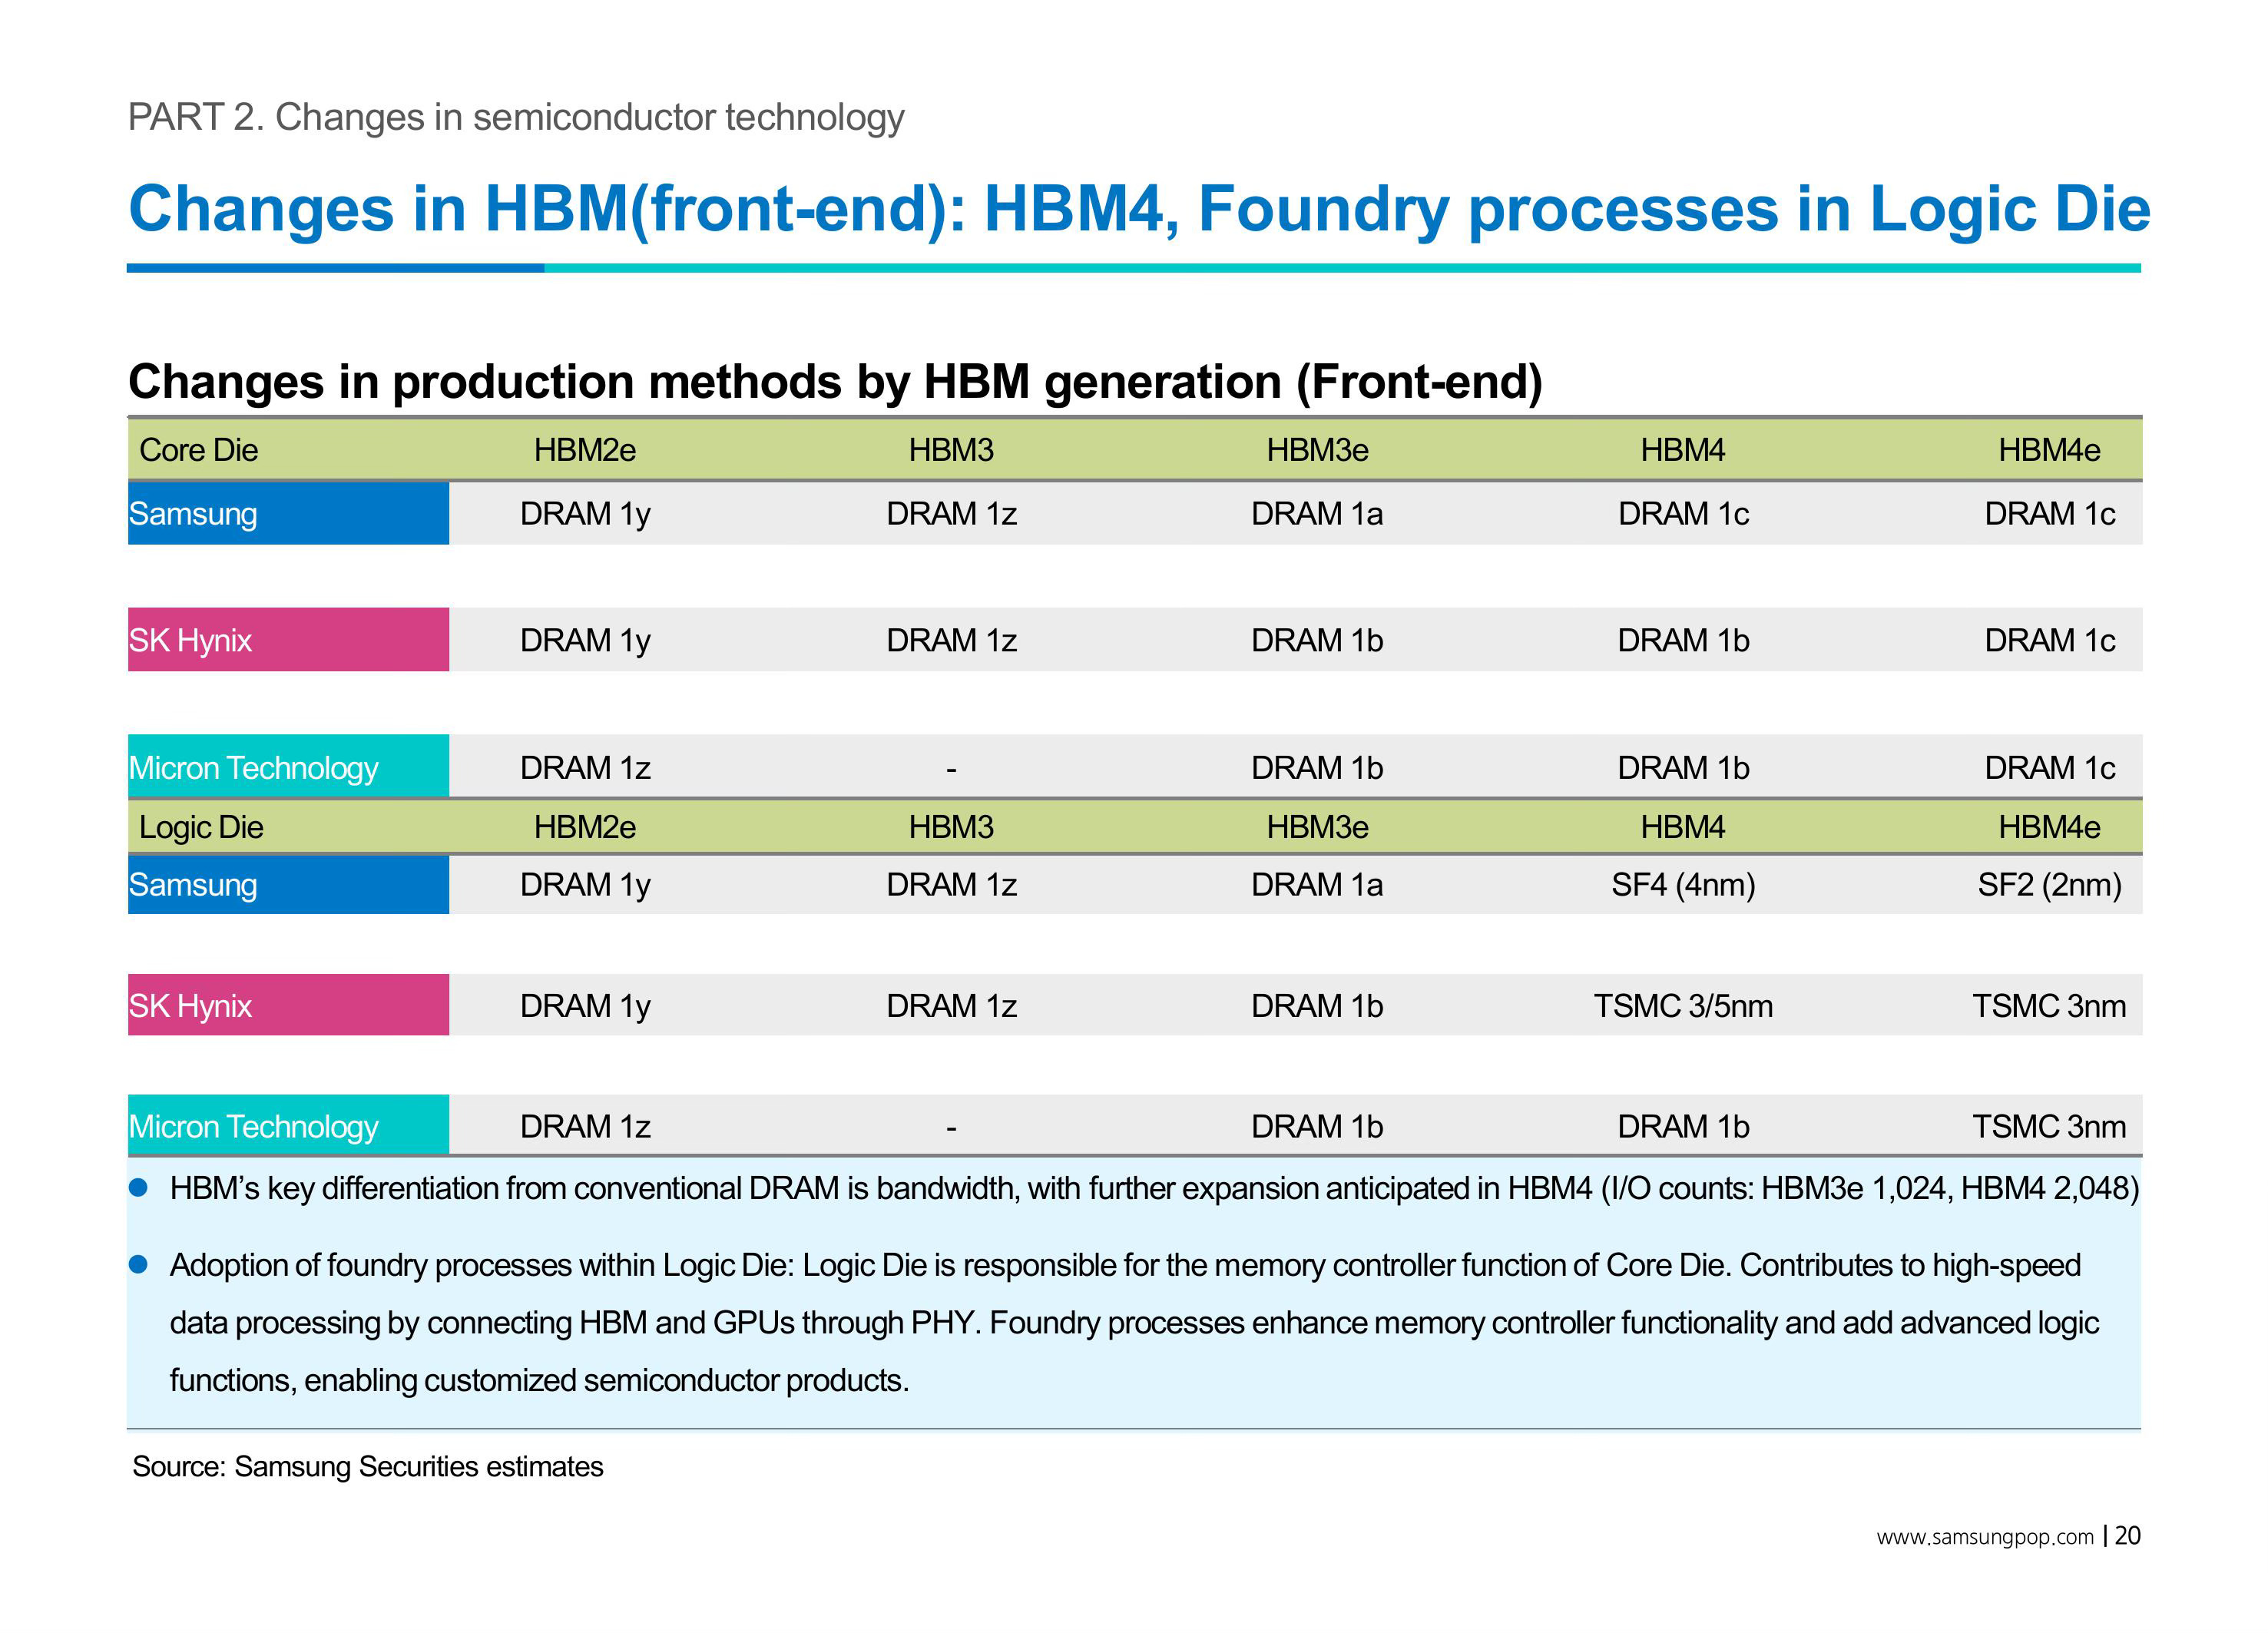This screenshot has width=2268, height=1633.
Task: Select the HBM2e column header in Core Die table
Action: [585, 450]
